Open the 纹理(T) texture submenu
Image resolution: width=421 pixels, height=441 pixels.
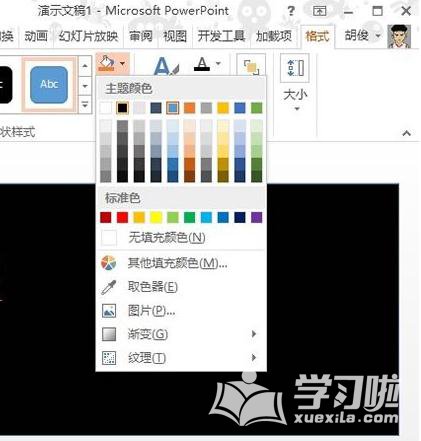[181, 358]
